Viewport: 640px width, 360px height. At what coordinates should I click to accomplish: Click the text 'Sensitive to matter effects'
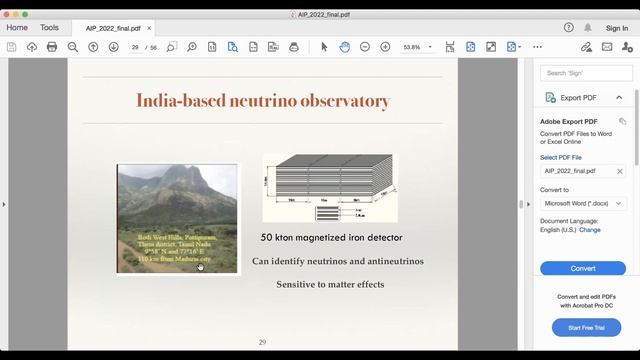330,284
